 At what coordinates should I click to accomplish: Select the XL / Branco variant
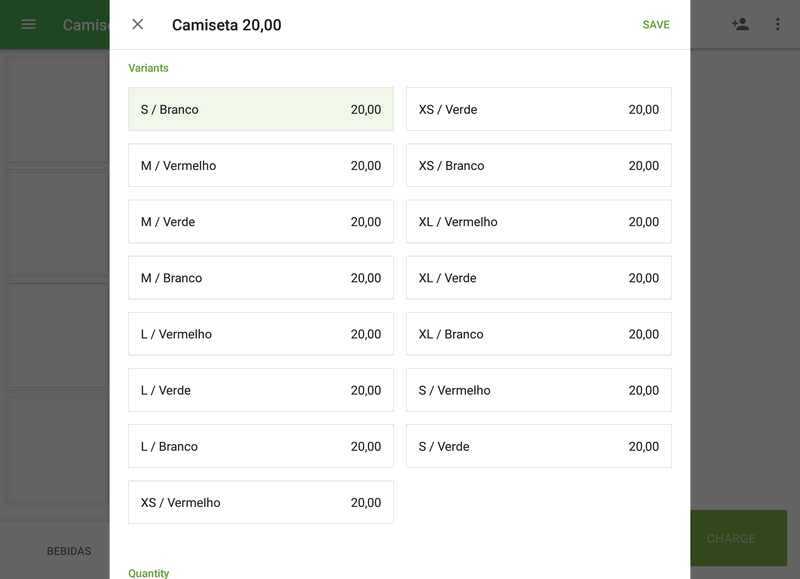pyautogui.click(x=539, y=334)
